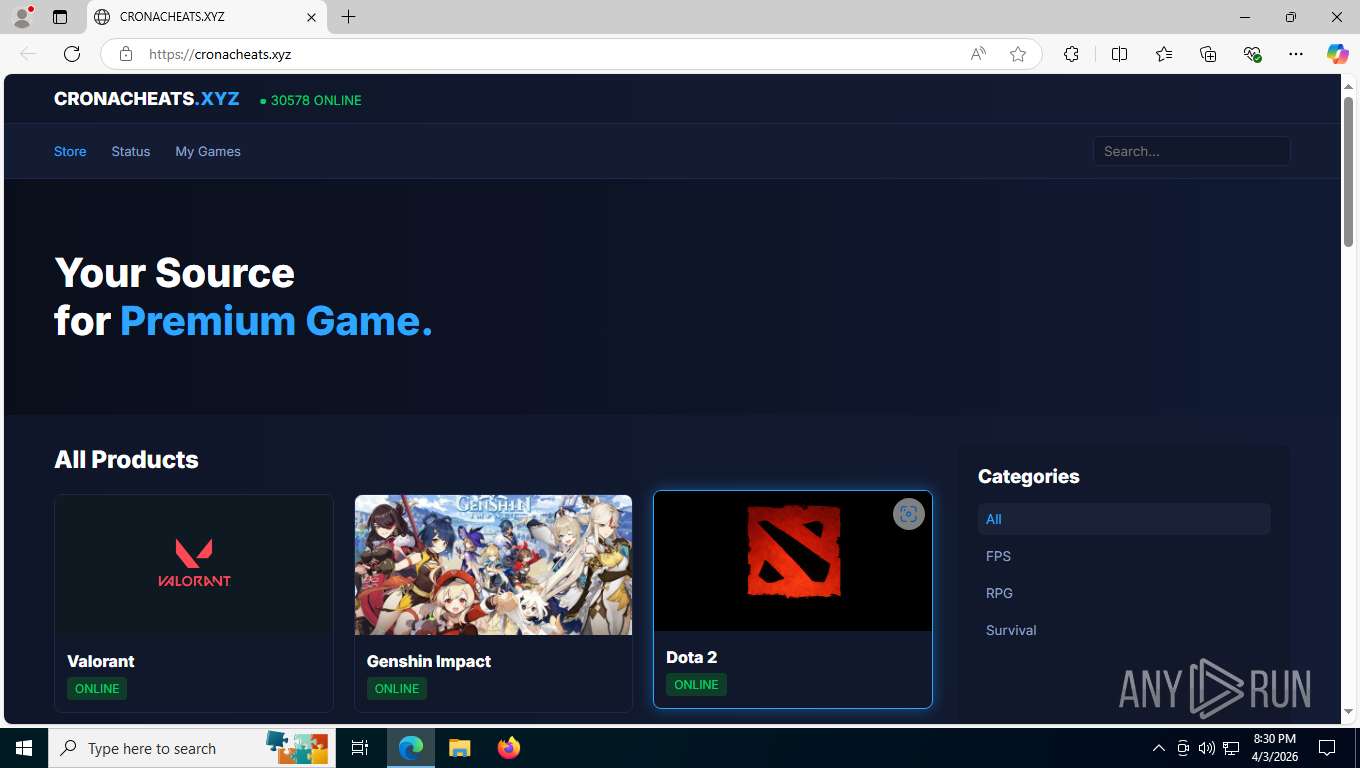The image size is (1360, 768).
Task: Activate Read aloud icon in address bar
Action: click(x=978, y=54)
